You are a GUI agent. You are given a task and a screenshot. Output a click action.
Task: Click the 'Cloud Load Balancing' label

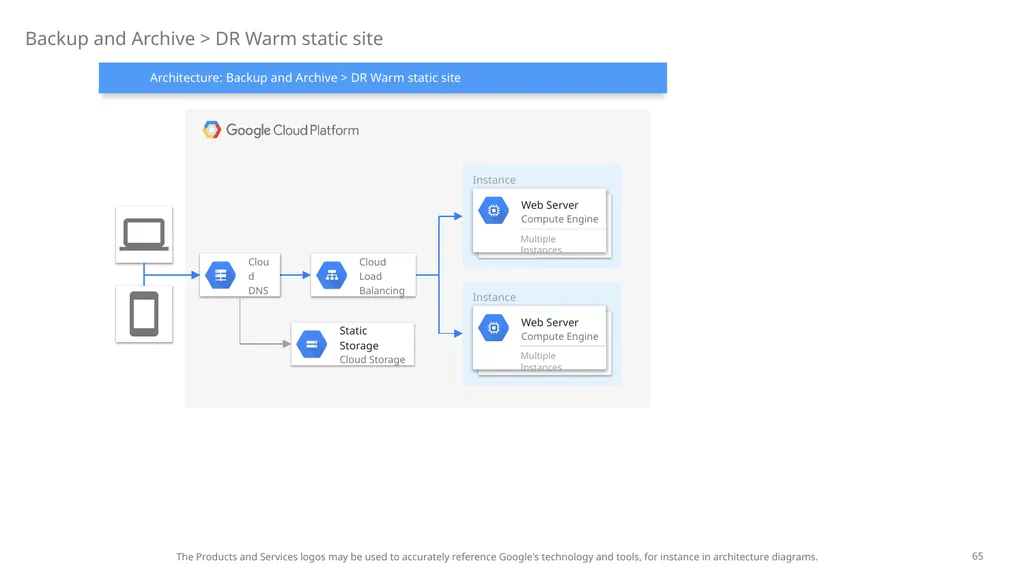pyautogui.click(x=381, y=276)
